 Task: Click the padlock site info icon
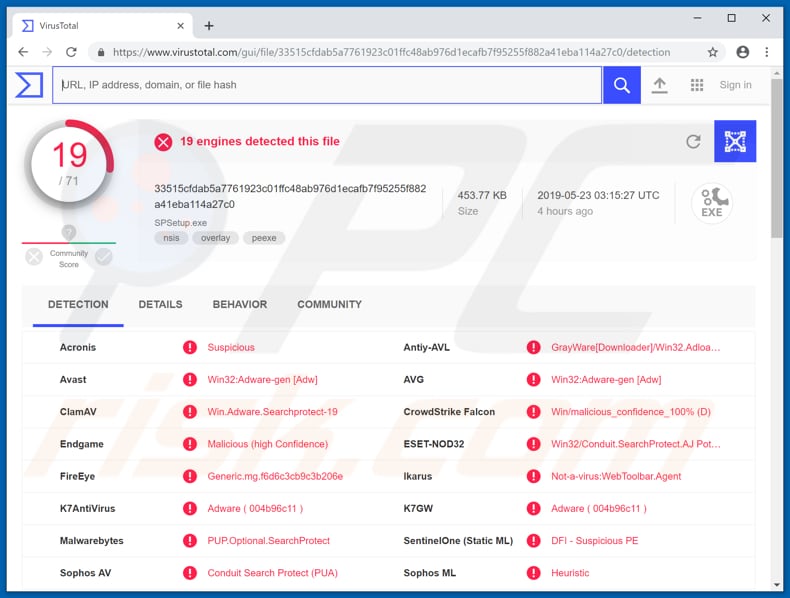point(101,52)
